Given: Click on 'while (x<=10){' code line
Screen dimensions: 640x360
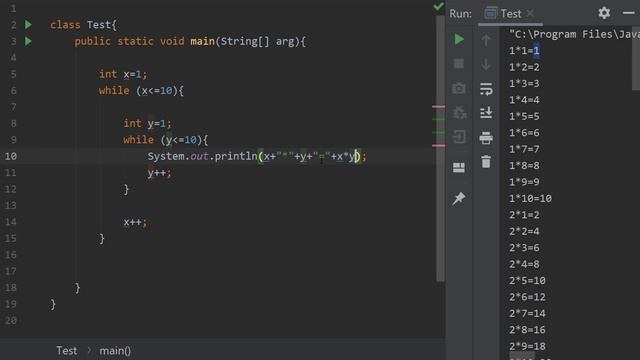Looking at the screenshot, I should pyautogui.click(x=141, y=91).
